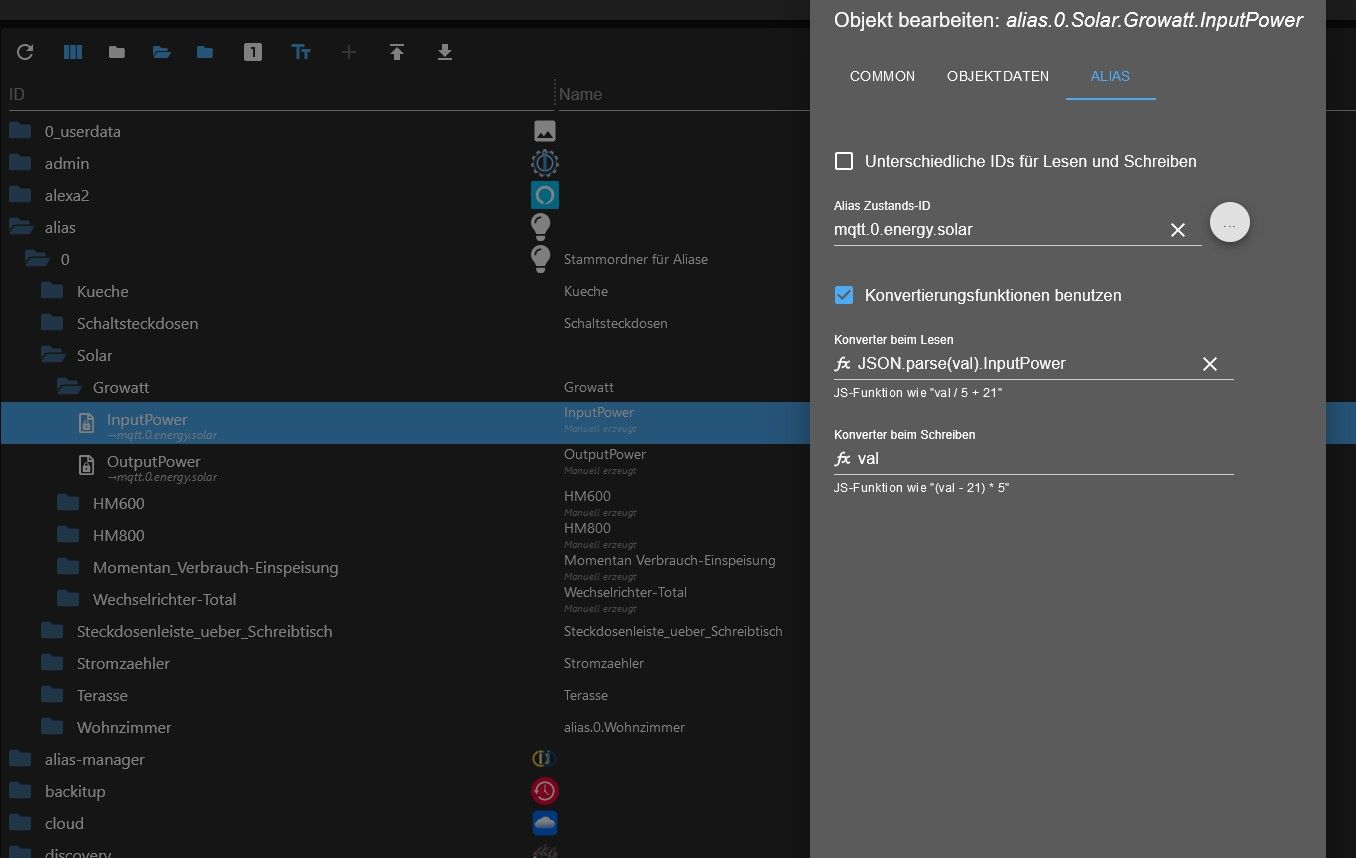Enable Unterschiedliche IDs für Lesen und Schreiben
Viewport: 1356px width, 858px height.
(x=844, y=161)
